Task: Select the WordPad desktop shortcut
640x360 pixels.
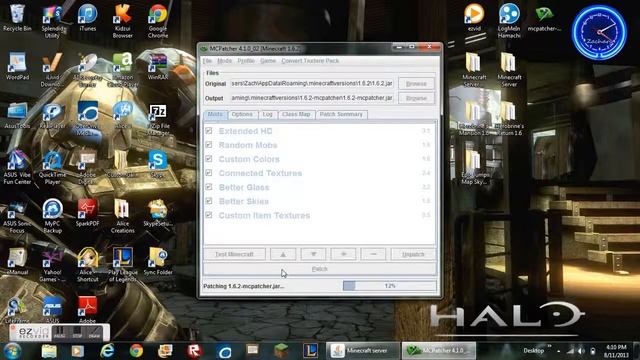Action: click(17, 66)
